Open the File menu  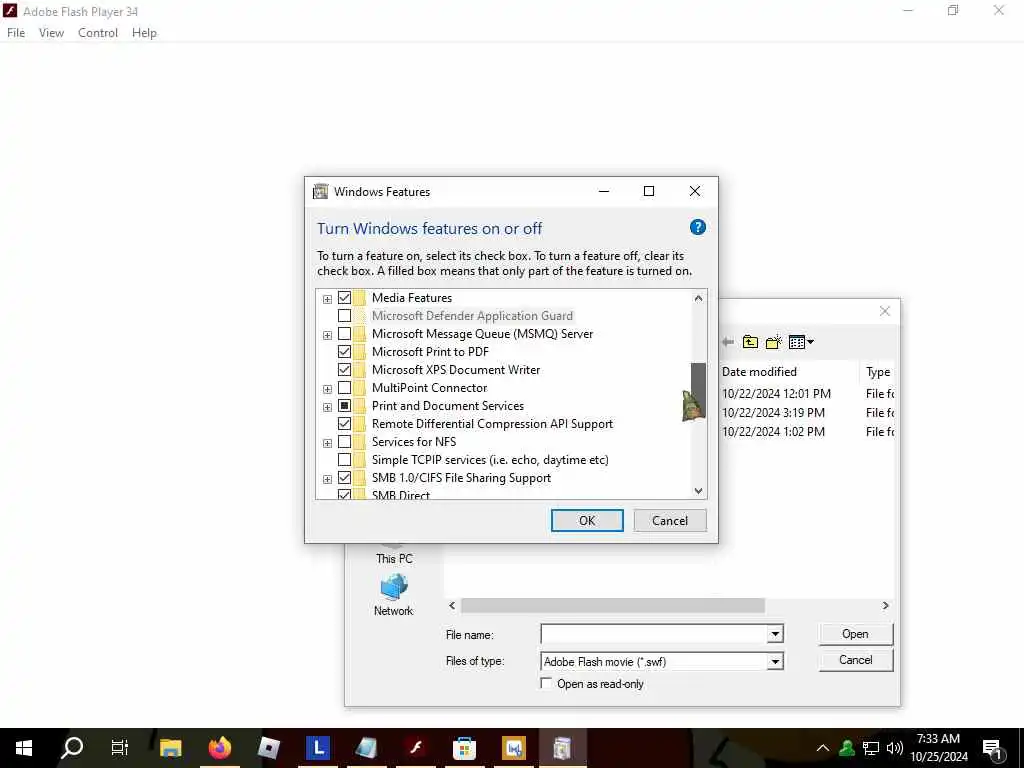[16, 33]
